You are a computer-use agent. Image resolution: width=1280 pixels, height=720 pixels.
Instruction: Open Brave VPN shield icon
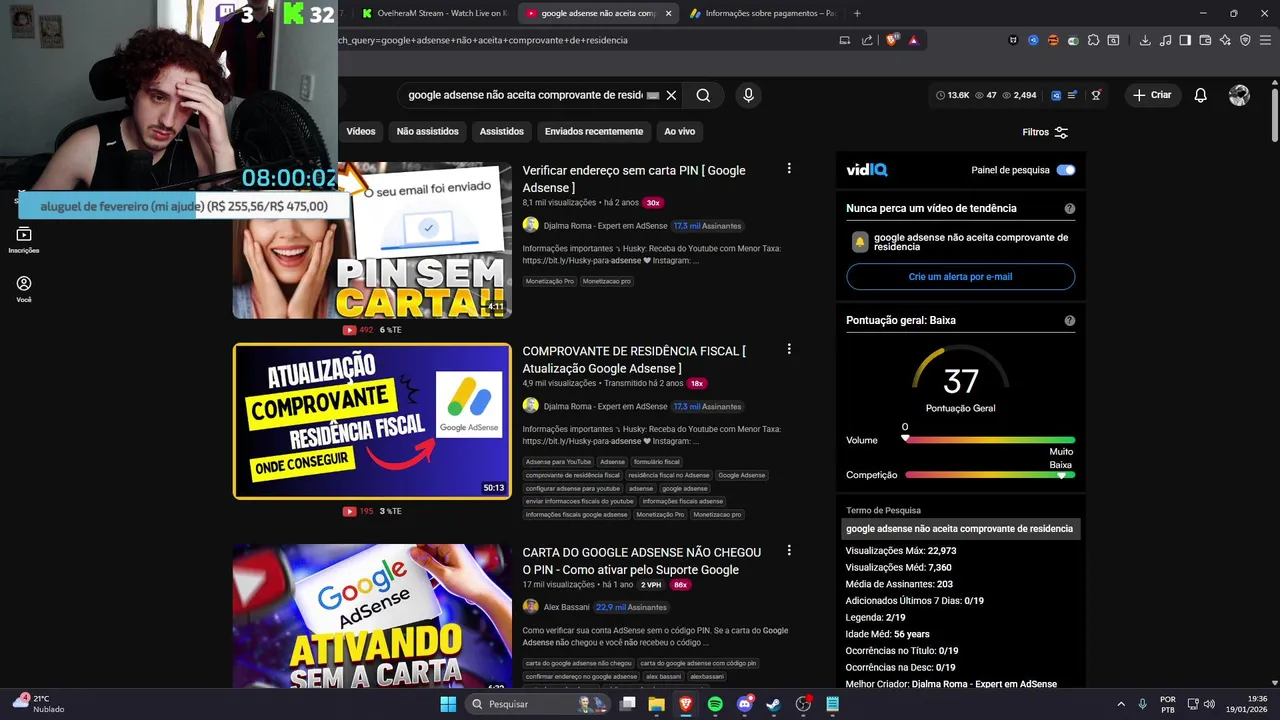(x=1245, y=40)
